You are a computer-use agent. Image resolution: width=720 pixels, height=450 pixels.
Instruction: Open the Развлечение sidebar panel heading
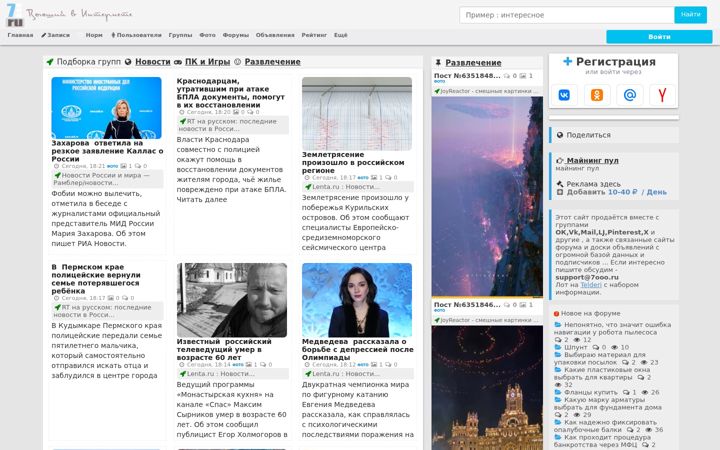pos(473,62)
